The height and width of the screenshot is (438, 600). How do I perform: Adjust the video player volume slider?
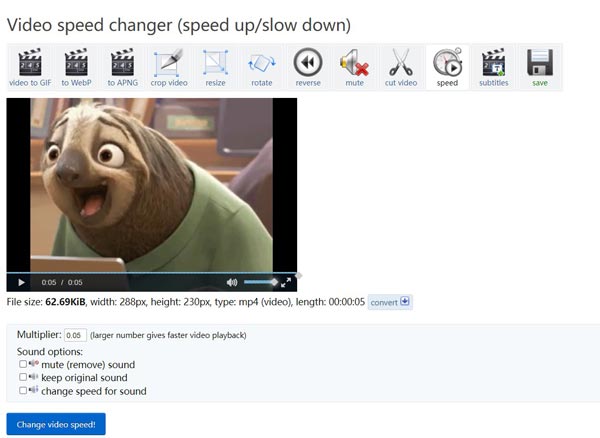pos(260,282)
